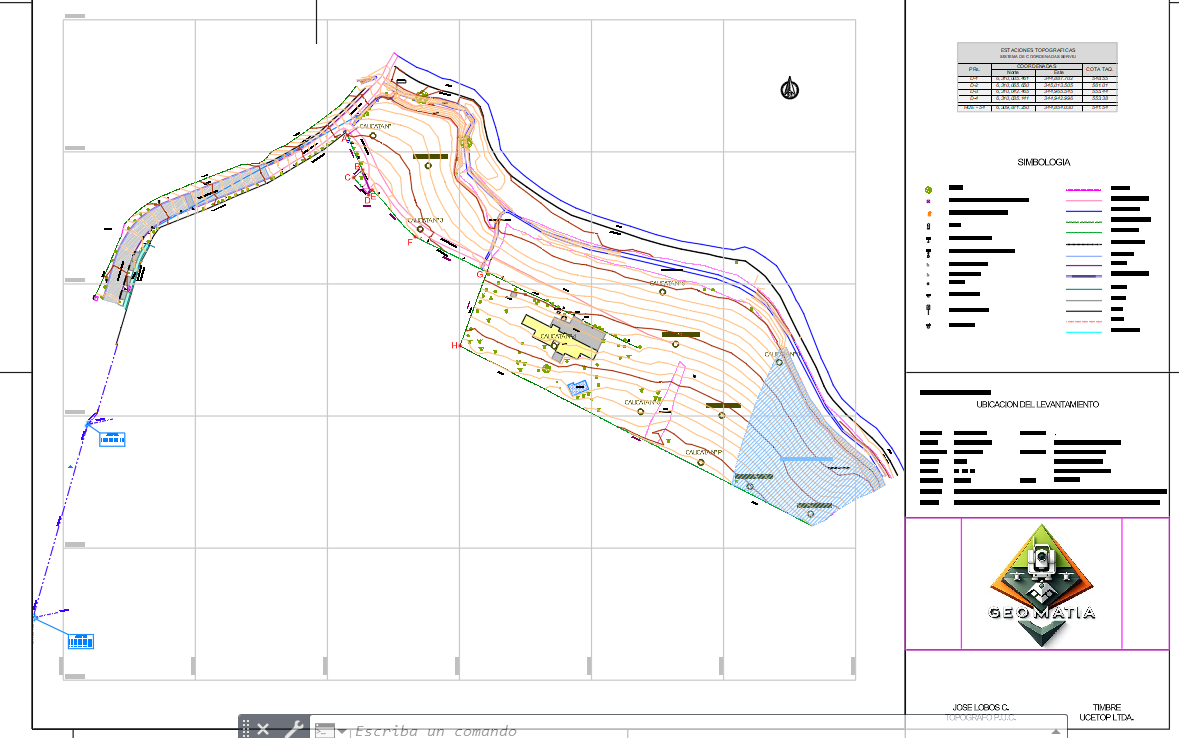This screenshot has height=738, width=1179.
Task: Select red vertex label C
Action: point(347,178)
